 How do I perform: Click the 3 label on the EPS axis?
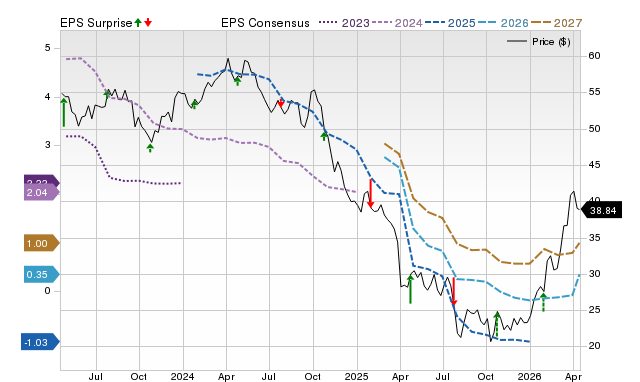point(48,145)
